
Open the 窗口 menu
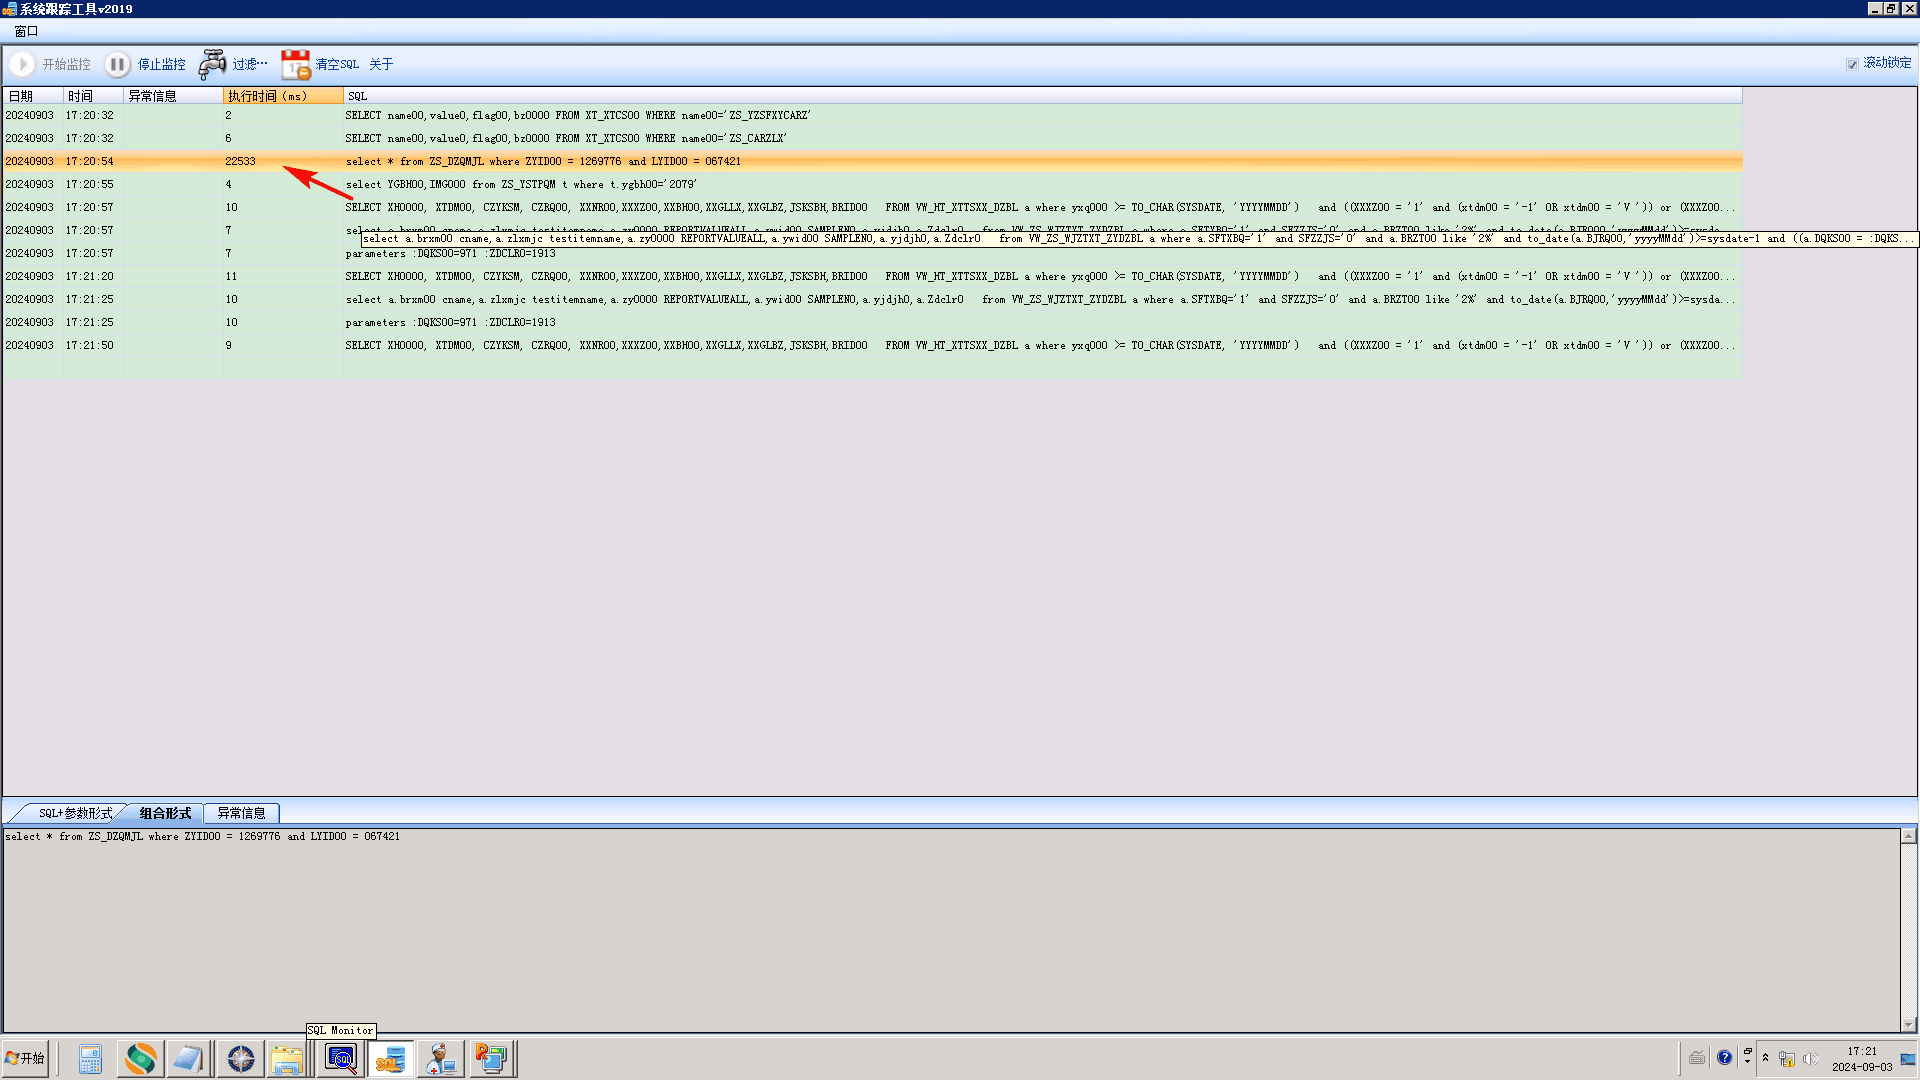26,31
